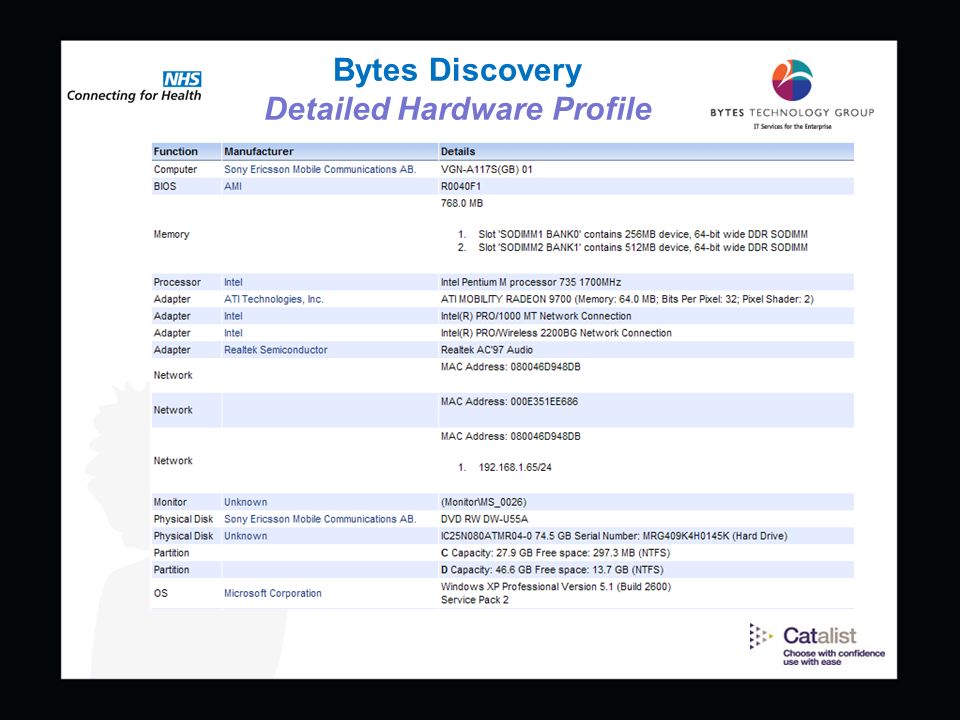Select the 'Service Pack 2' text
Screen dimensions: 960x720
click(x=474, y=600)
